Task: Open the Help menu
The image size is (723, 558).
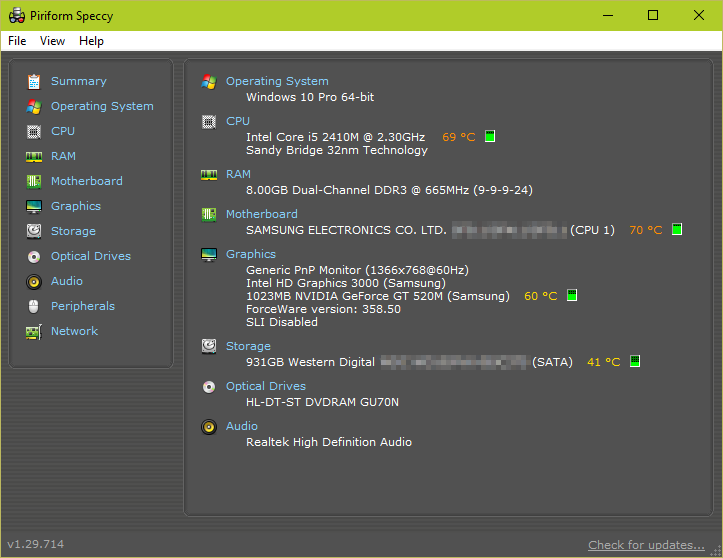Action: point(91,41)
